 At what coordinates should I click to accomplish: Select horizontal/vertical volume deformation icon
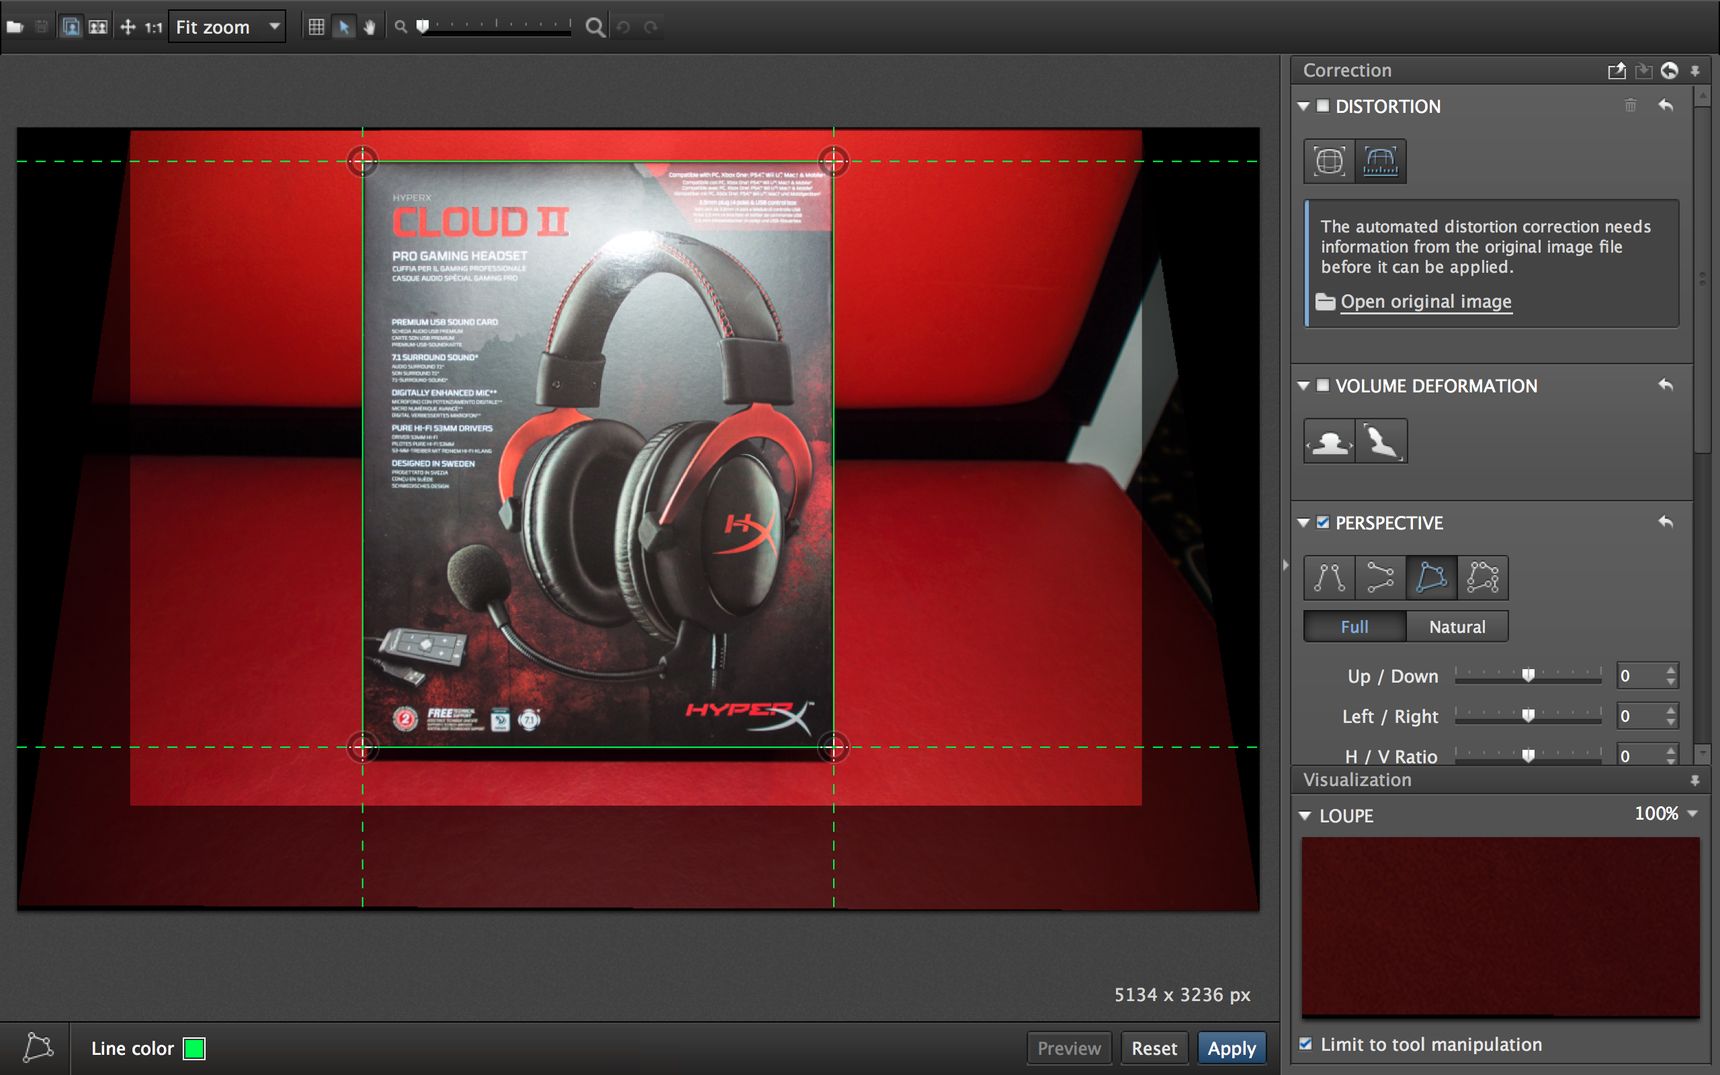pyautogui.click(x=1329, y=441)
